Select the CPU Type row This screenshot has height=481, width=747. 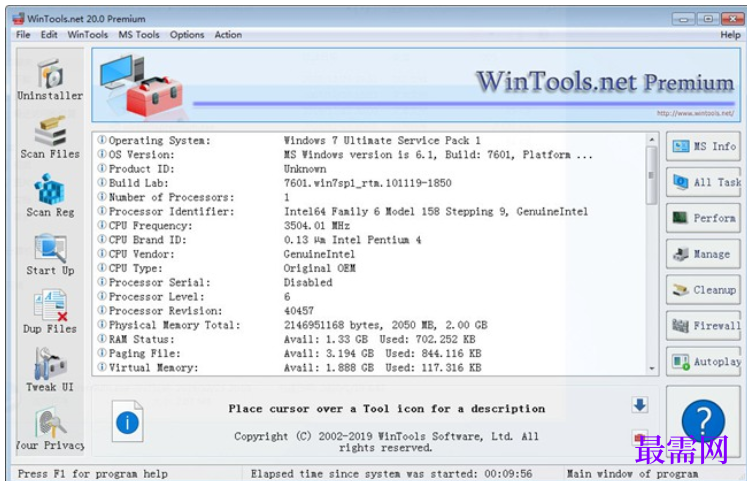click(369, 268)
